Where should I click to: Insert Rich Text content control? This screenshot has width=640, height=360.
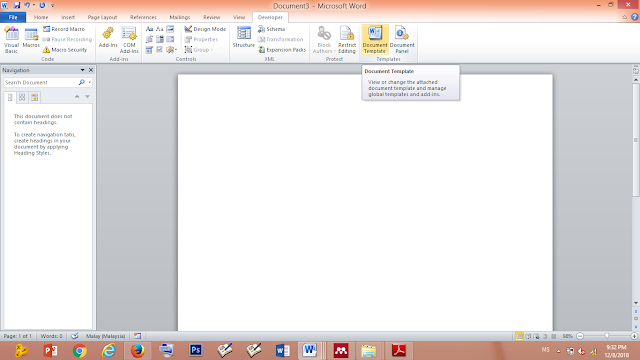click(x=149, y=29)
